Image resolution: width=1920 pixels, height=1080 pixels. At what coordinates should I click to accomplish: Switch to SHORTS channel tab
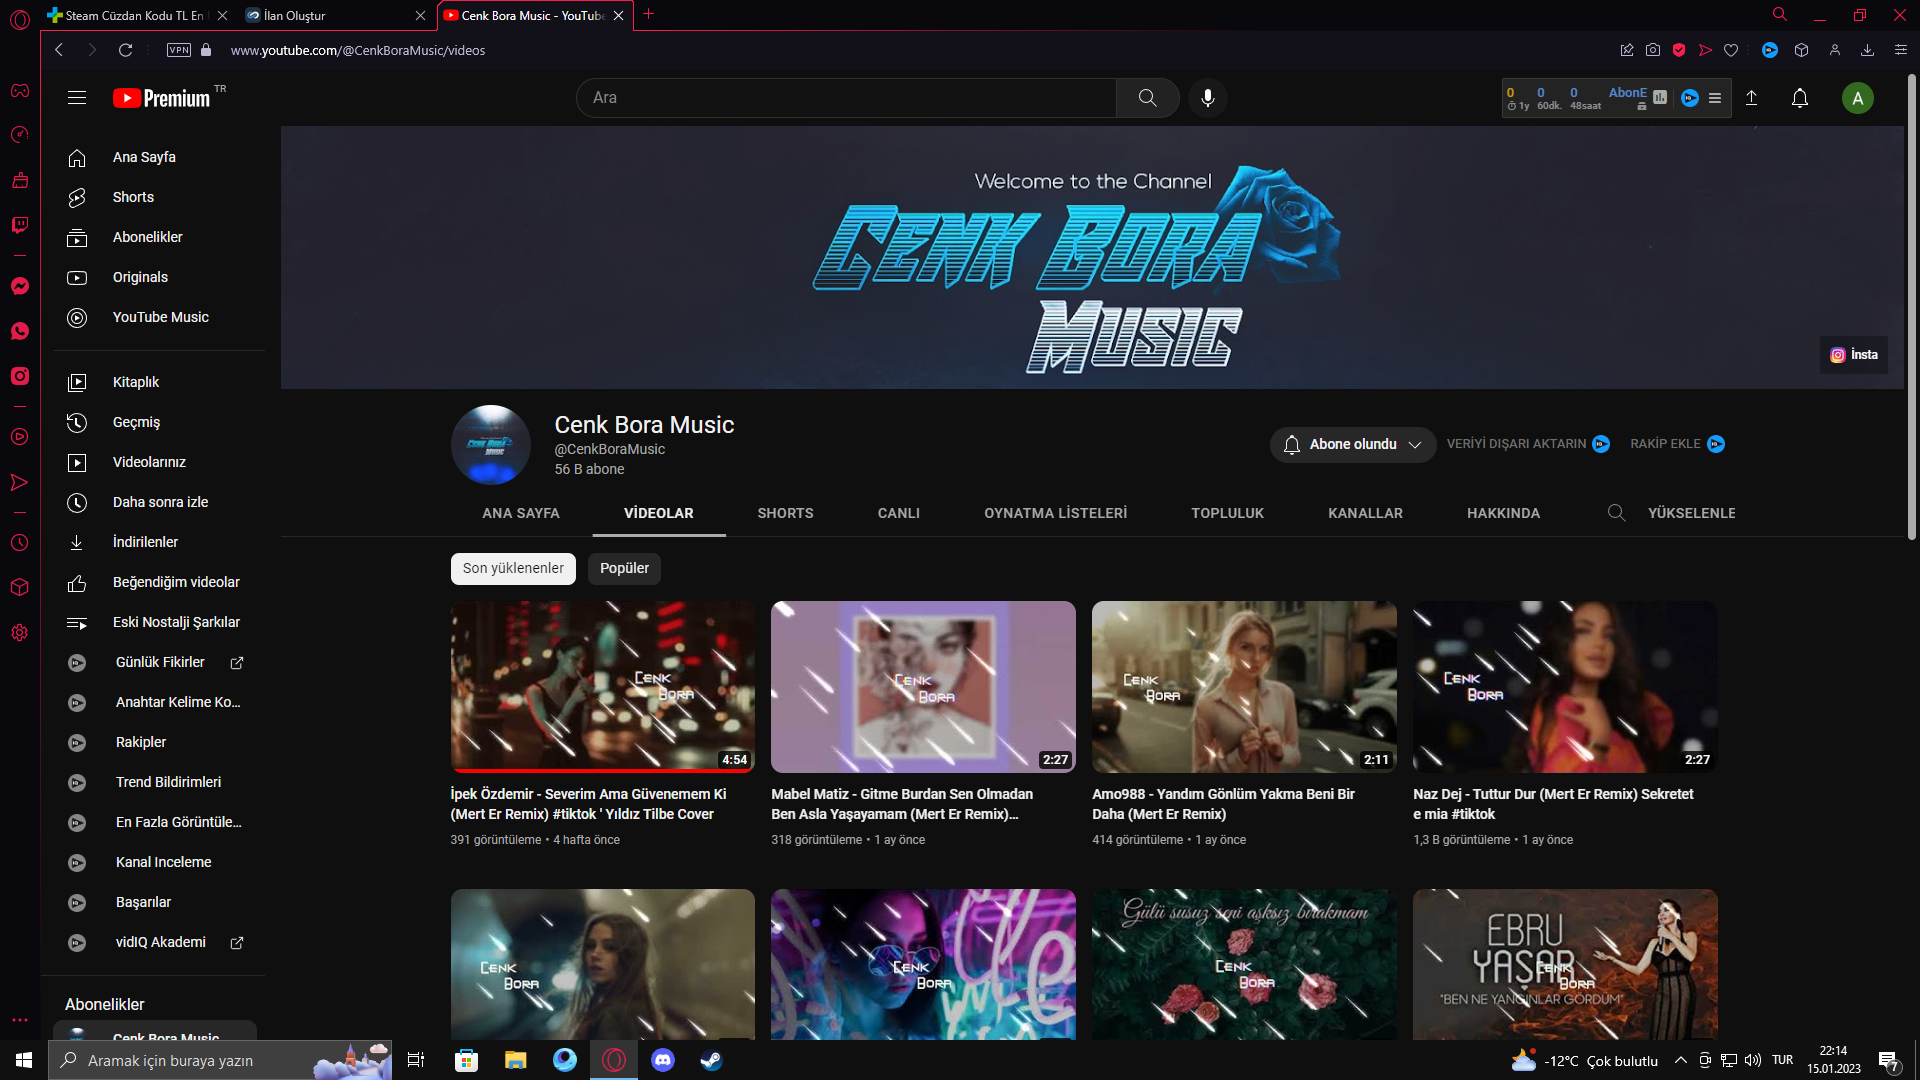785,513
